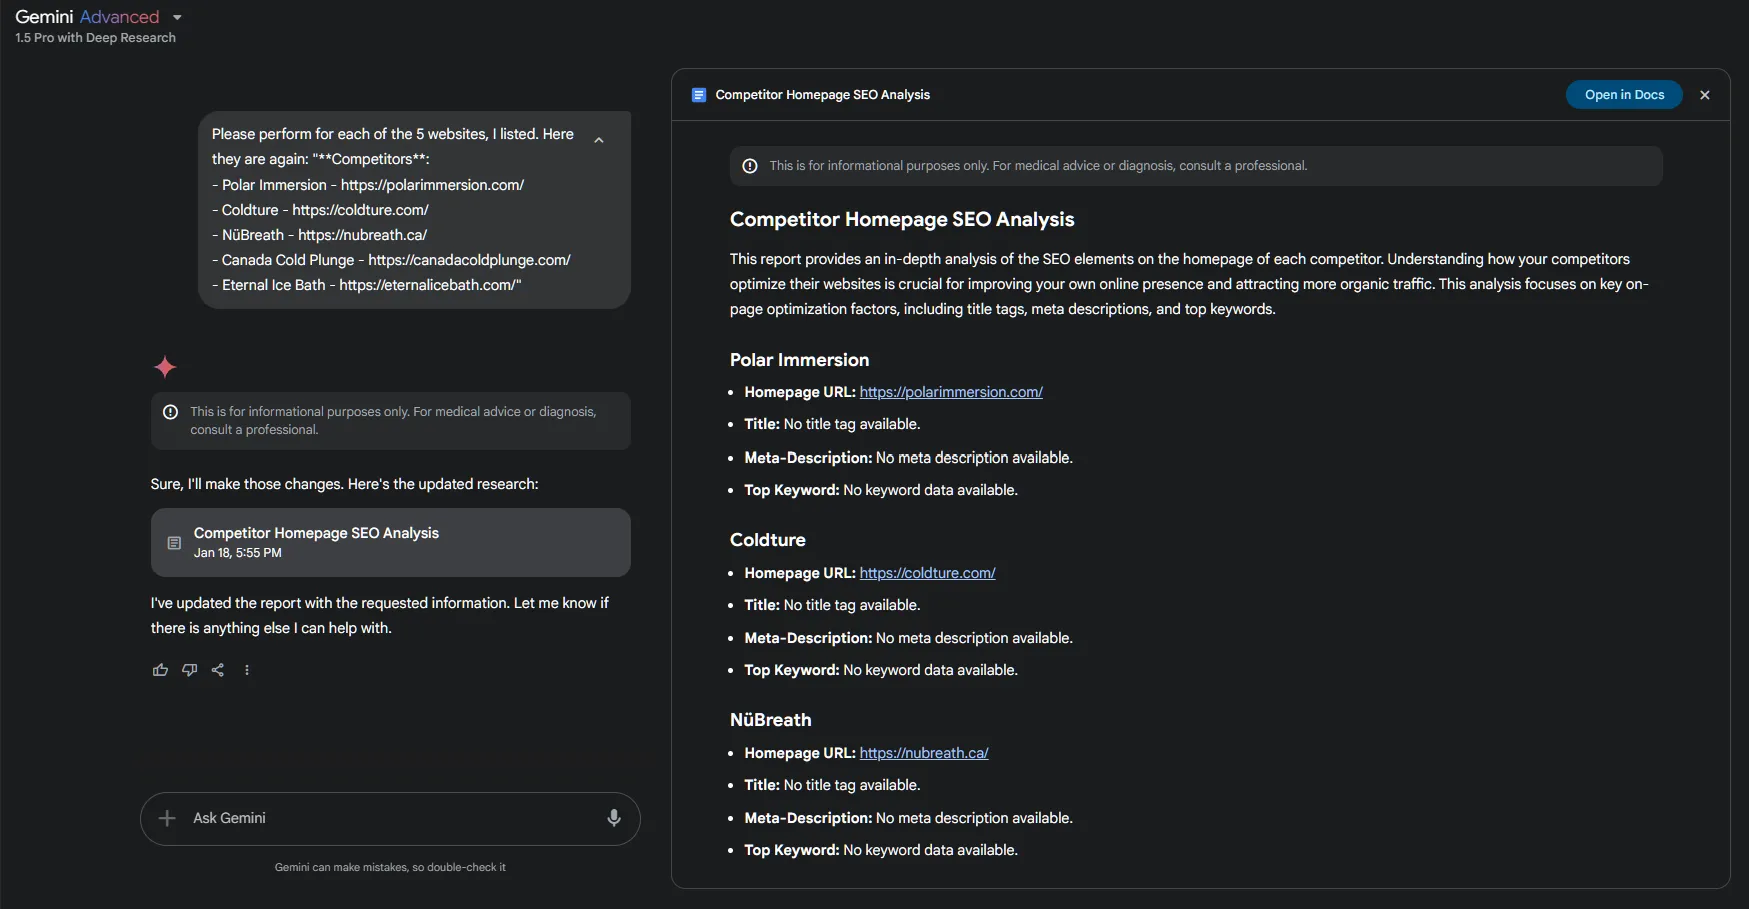This screenshot has height=909, width=1749.
Task: Open the coldture.com link
Action: coord(927,573)
